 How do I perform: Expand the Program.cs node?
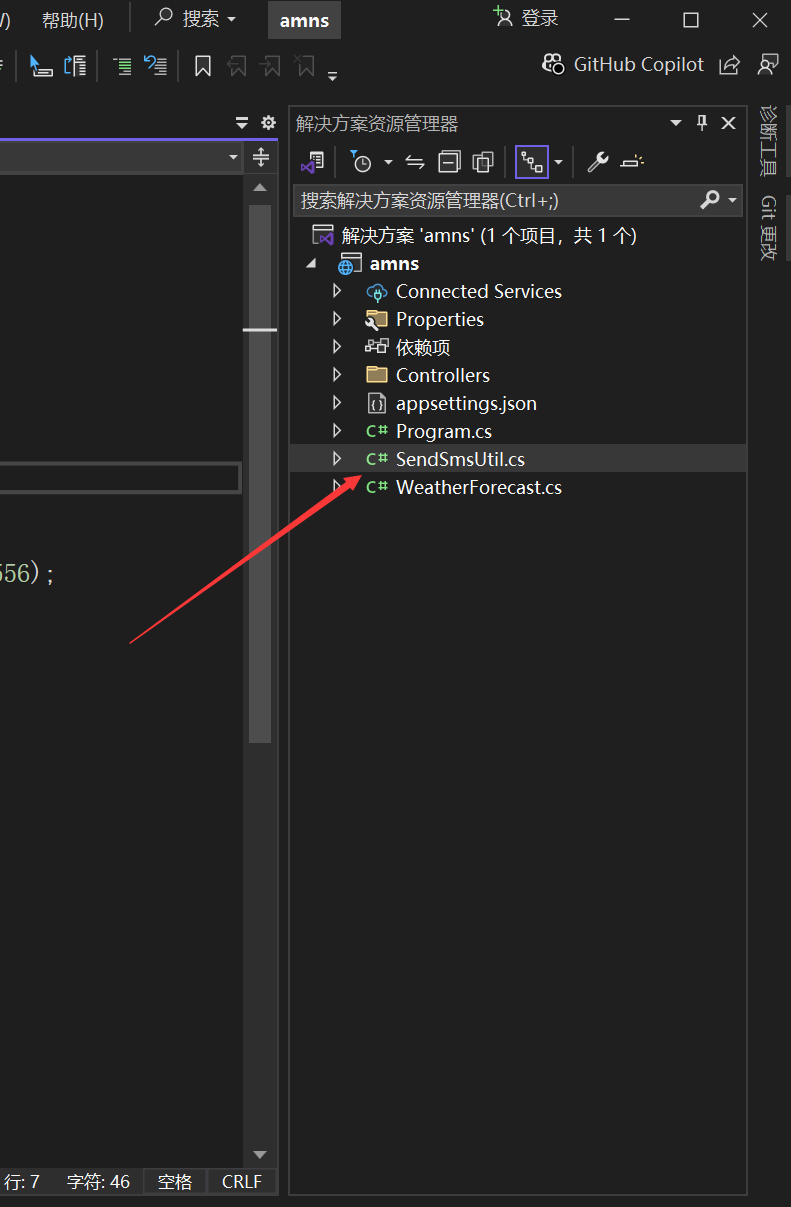(x=337, y=431)
